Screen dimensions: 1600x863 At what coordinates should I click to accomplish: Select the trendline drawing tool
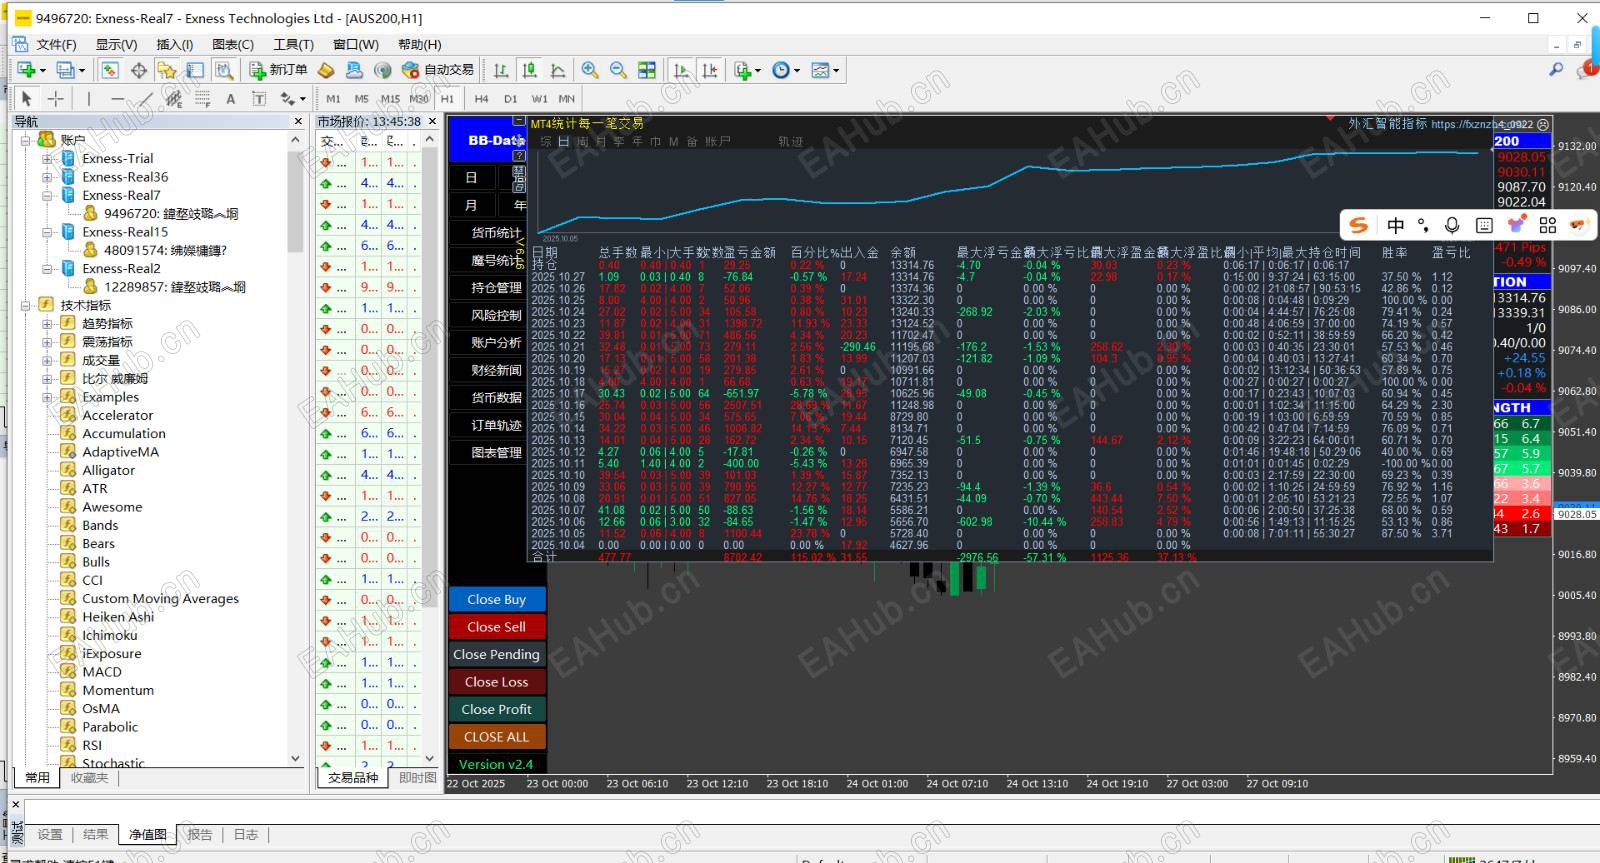coord(146,98)
